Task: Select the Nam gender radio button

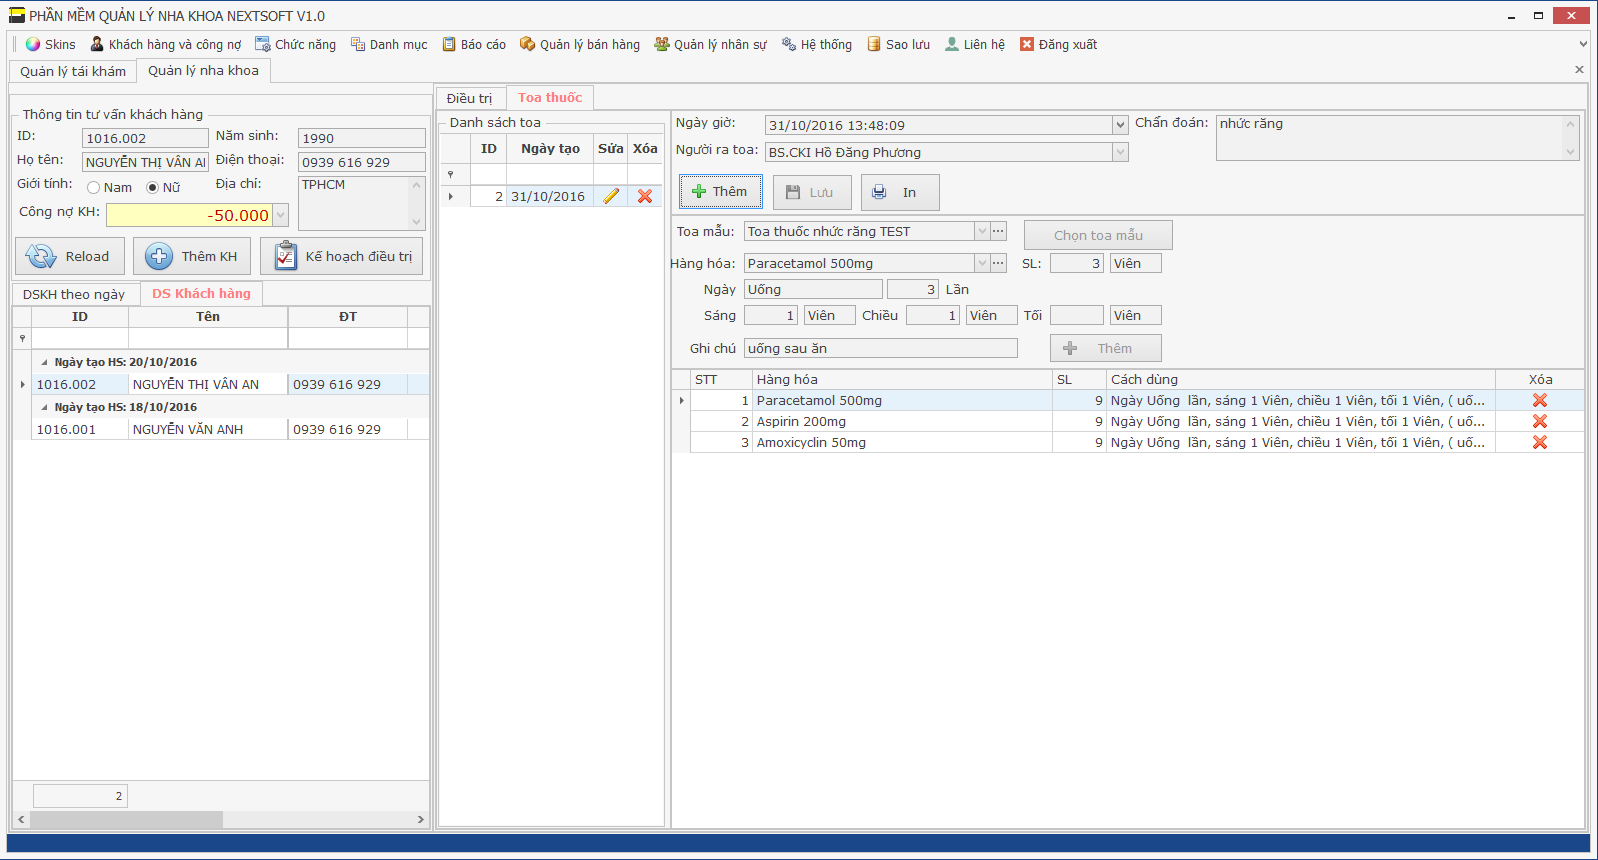Action: pos(94,188)
